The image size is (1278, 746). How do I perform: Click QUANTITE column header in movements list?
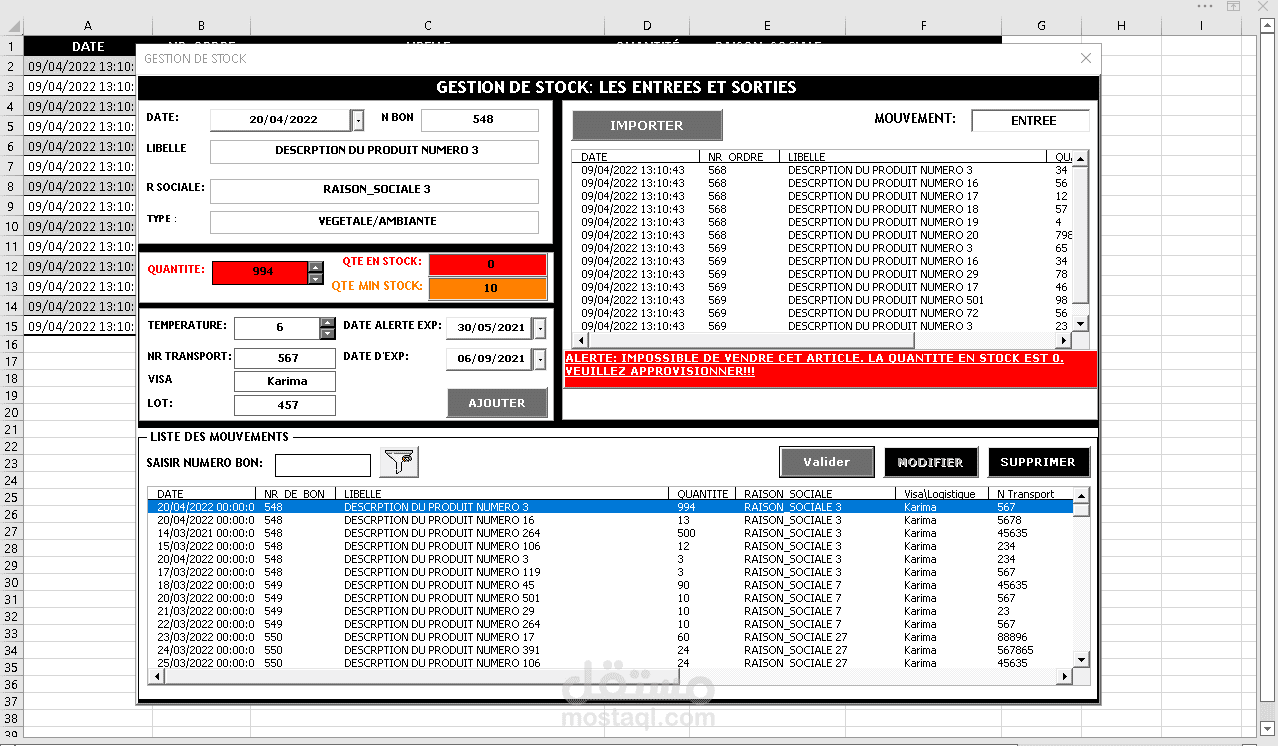tap(701, 494)
